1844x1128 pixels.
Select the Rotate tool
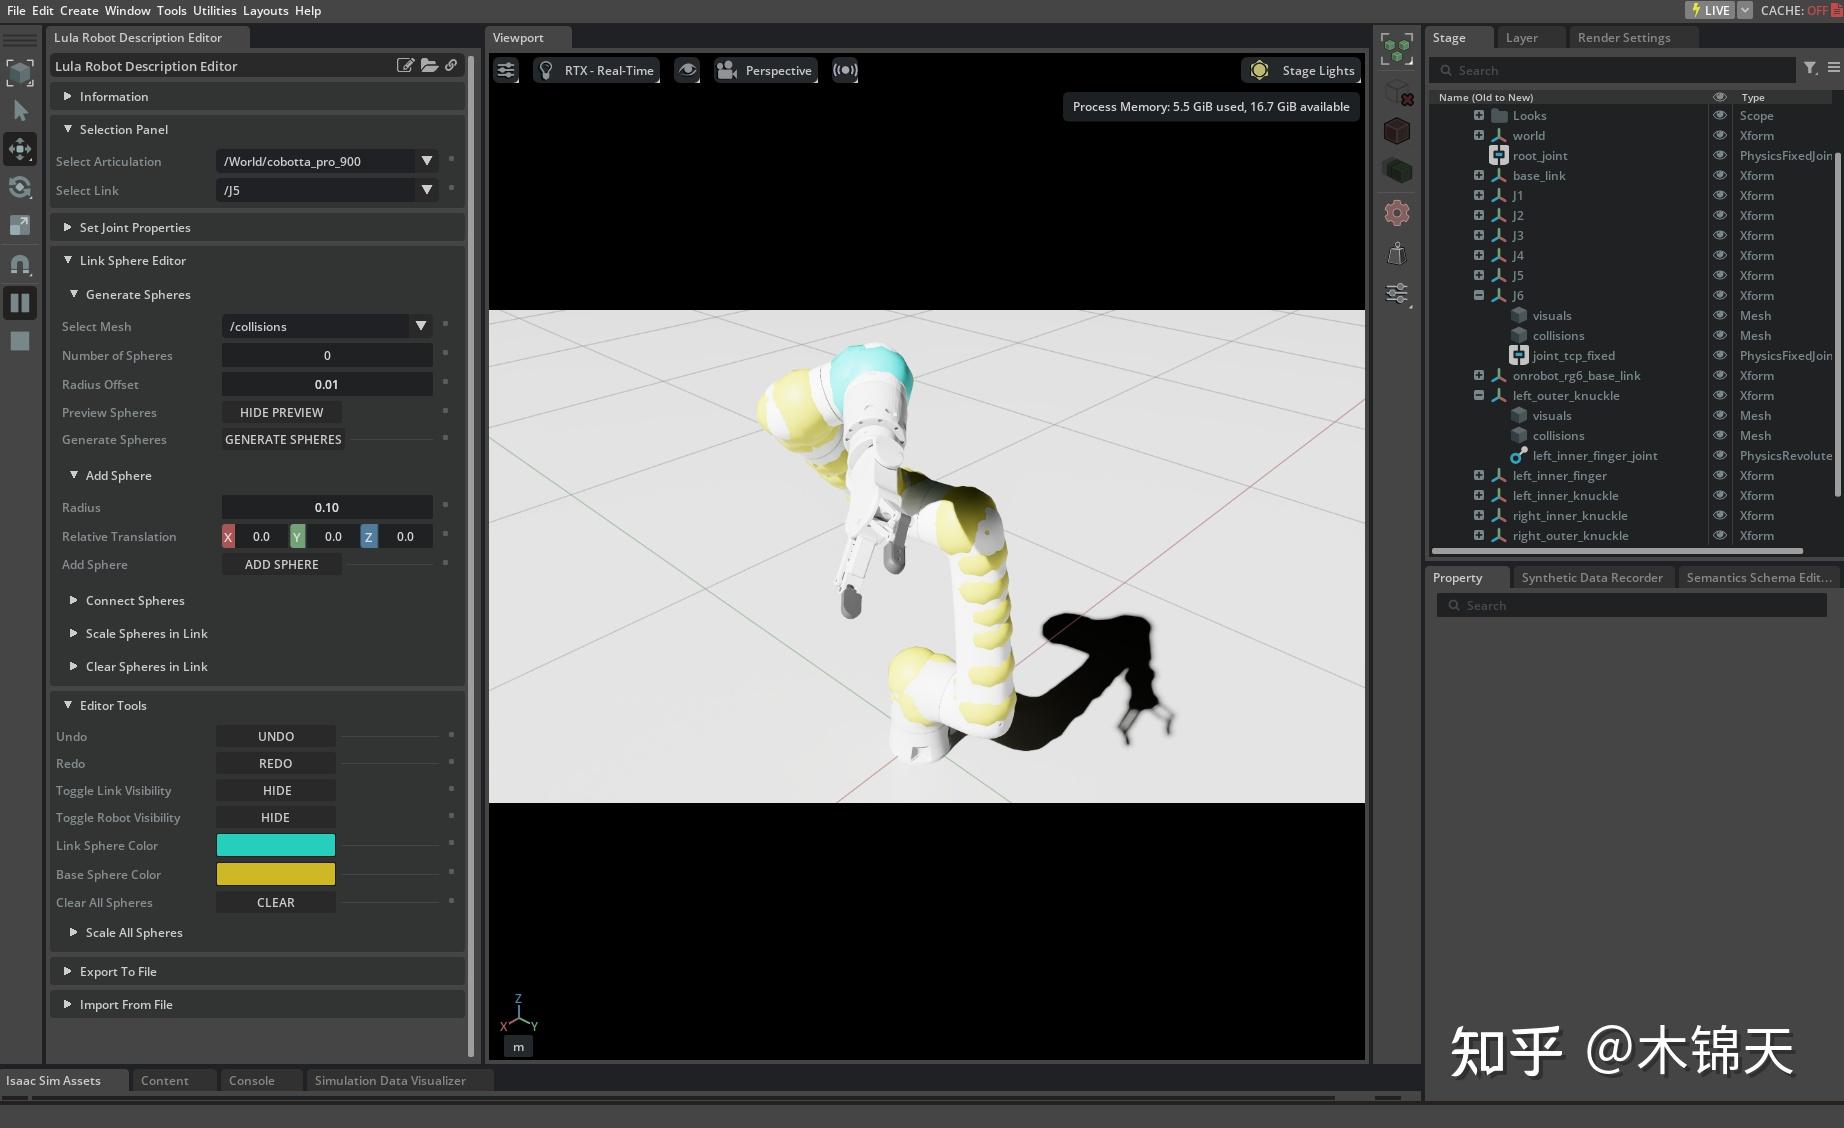coord(20,187)
